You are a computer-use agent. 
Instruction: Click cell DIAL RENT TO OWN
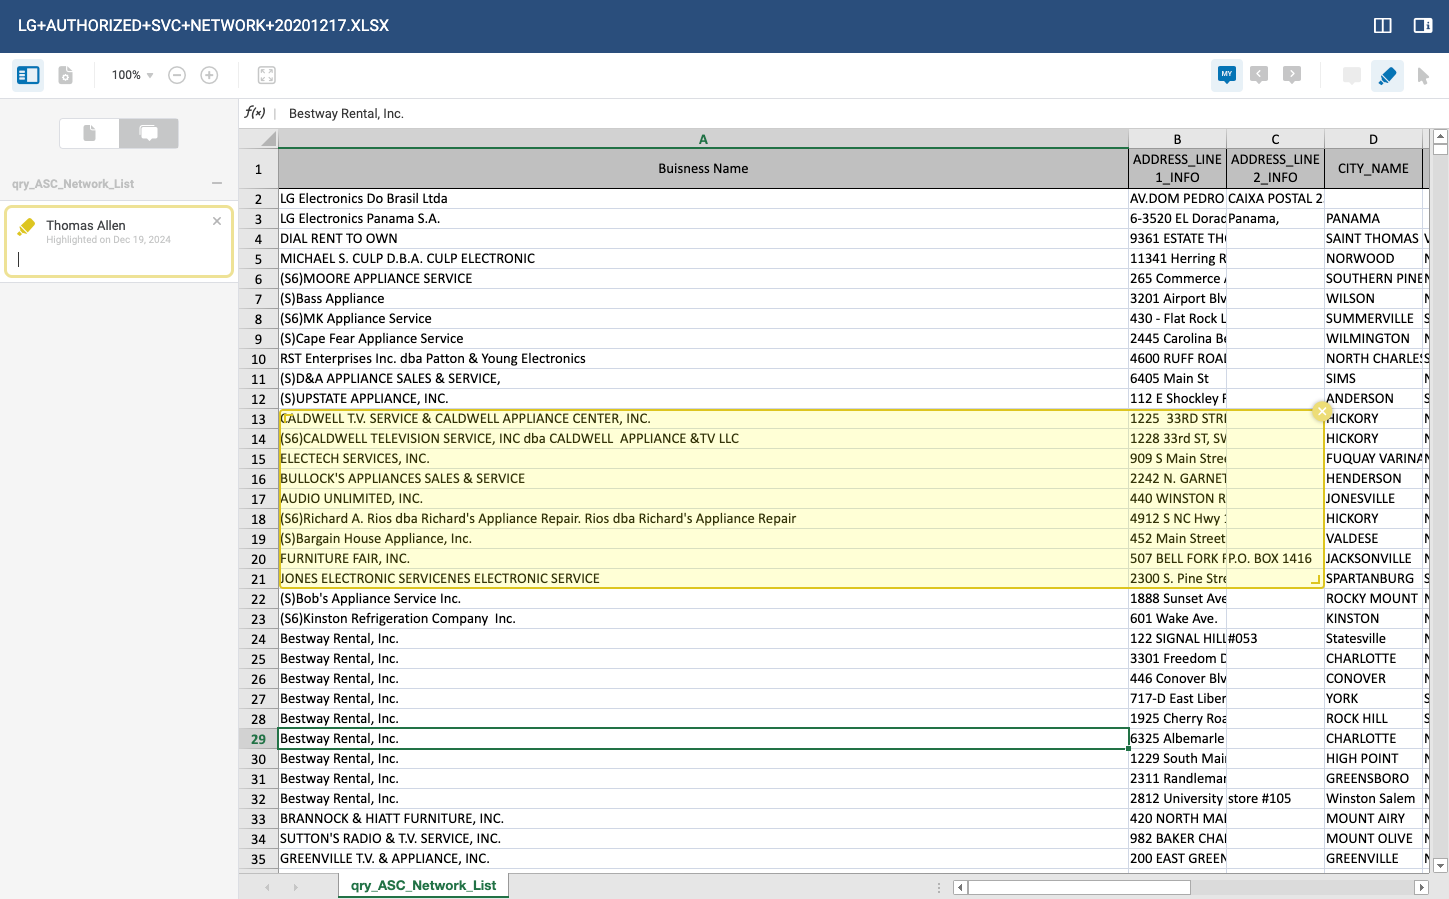point(703,239)
